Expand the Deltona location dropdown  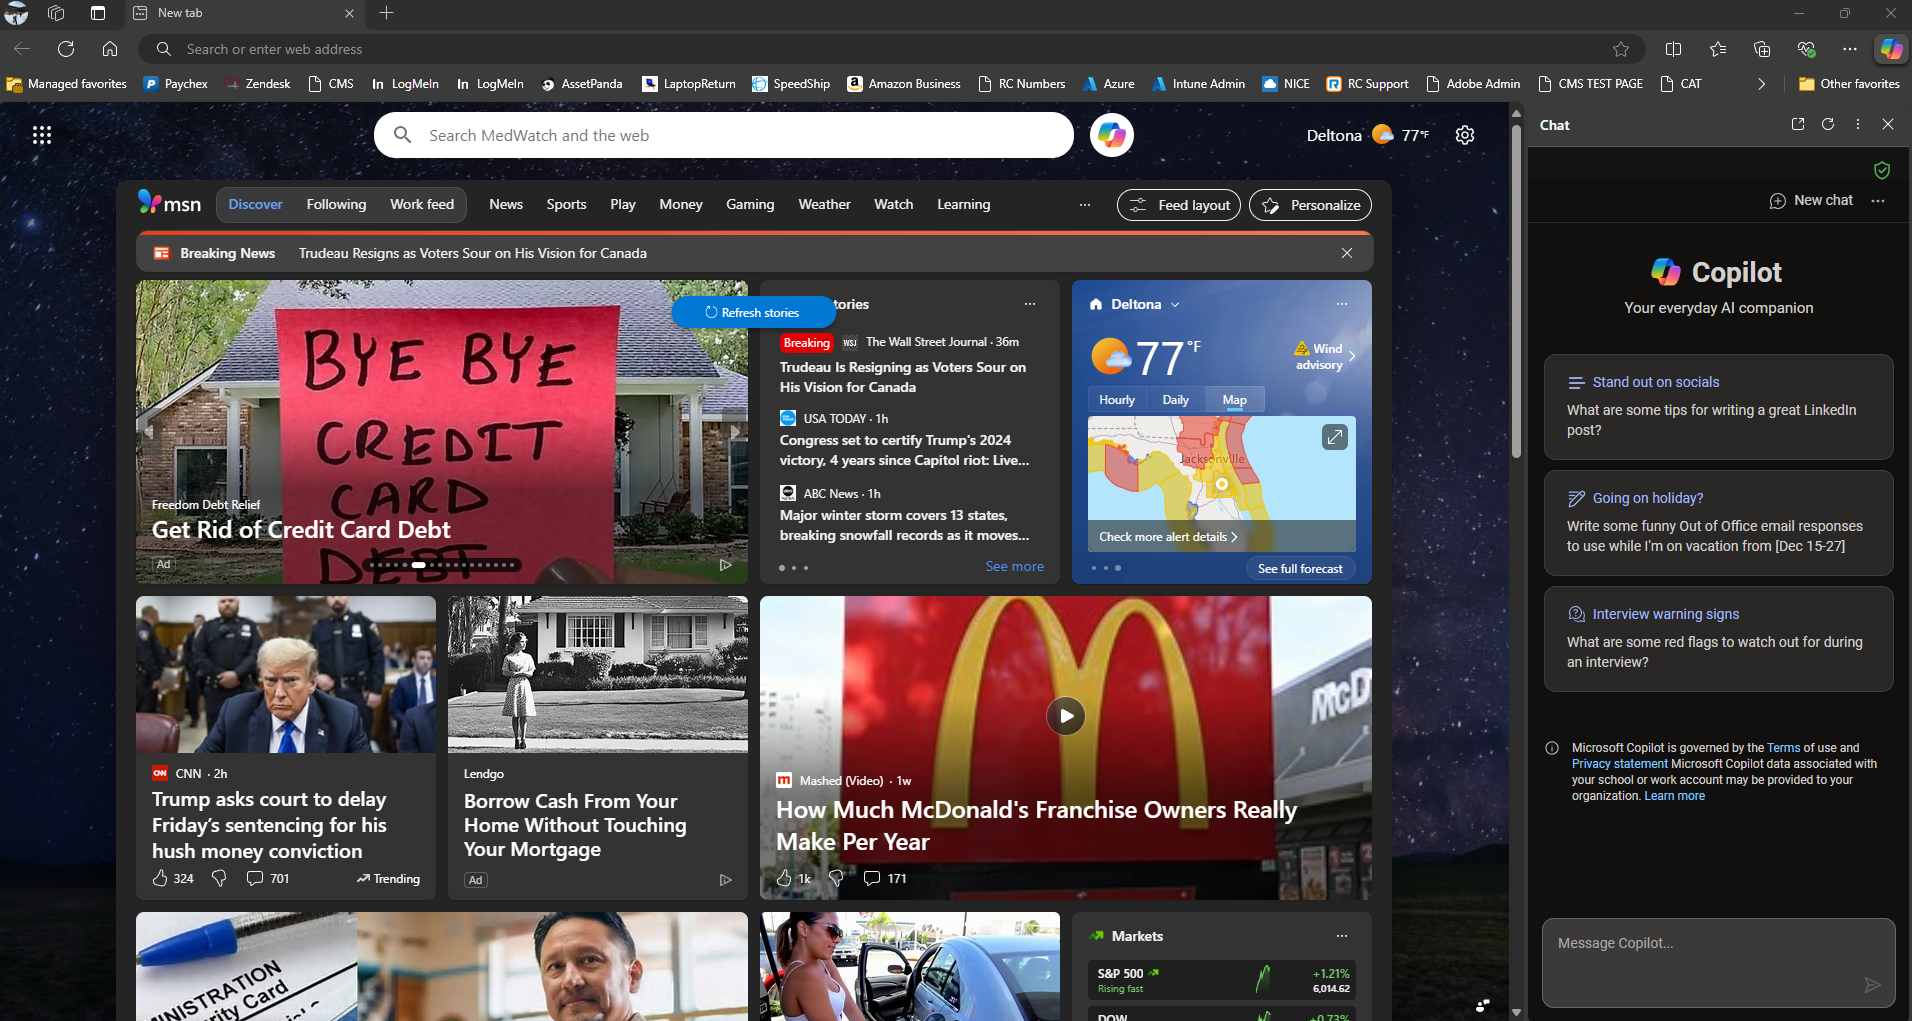click(1175, 304)
